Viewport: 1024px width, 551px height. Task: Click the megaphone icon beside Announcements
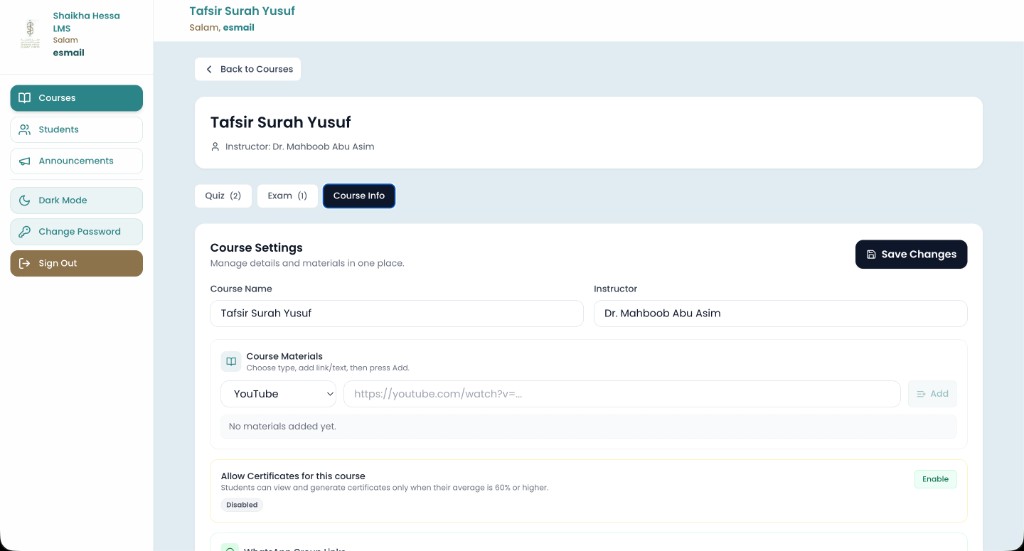(x=24, y=161)
